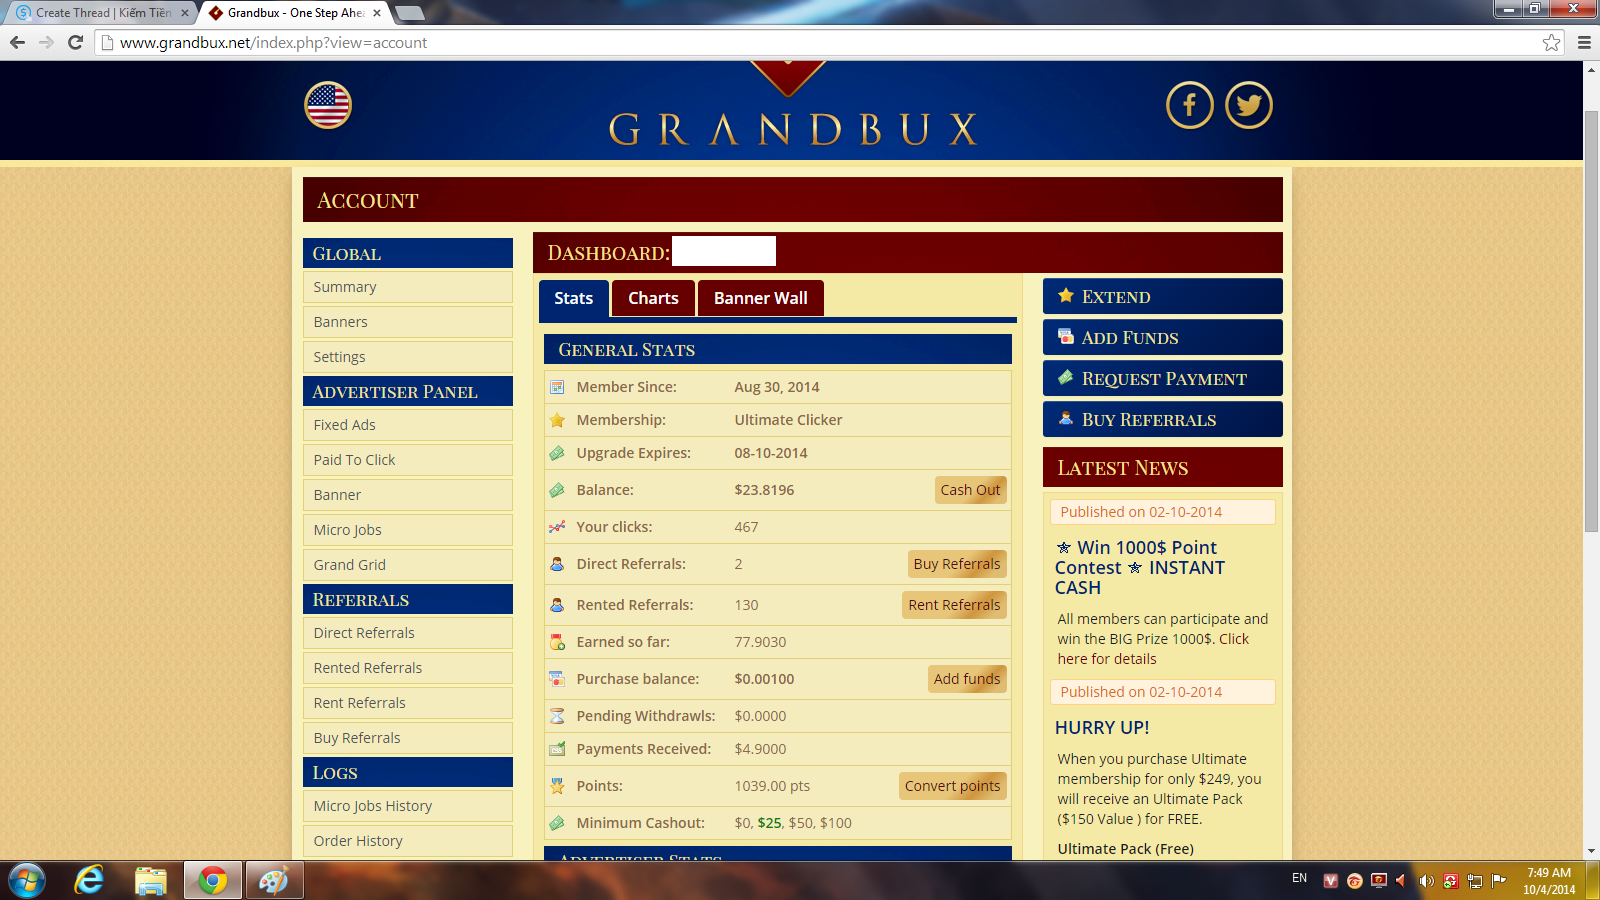The width and height of the screenshot is (1600, 900).
Task: Click the Chrome taskbar icon
Action: 212,881
